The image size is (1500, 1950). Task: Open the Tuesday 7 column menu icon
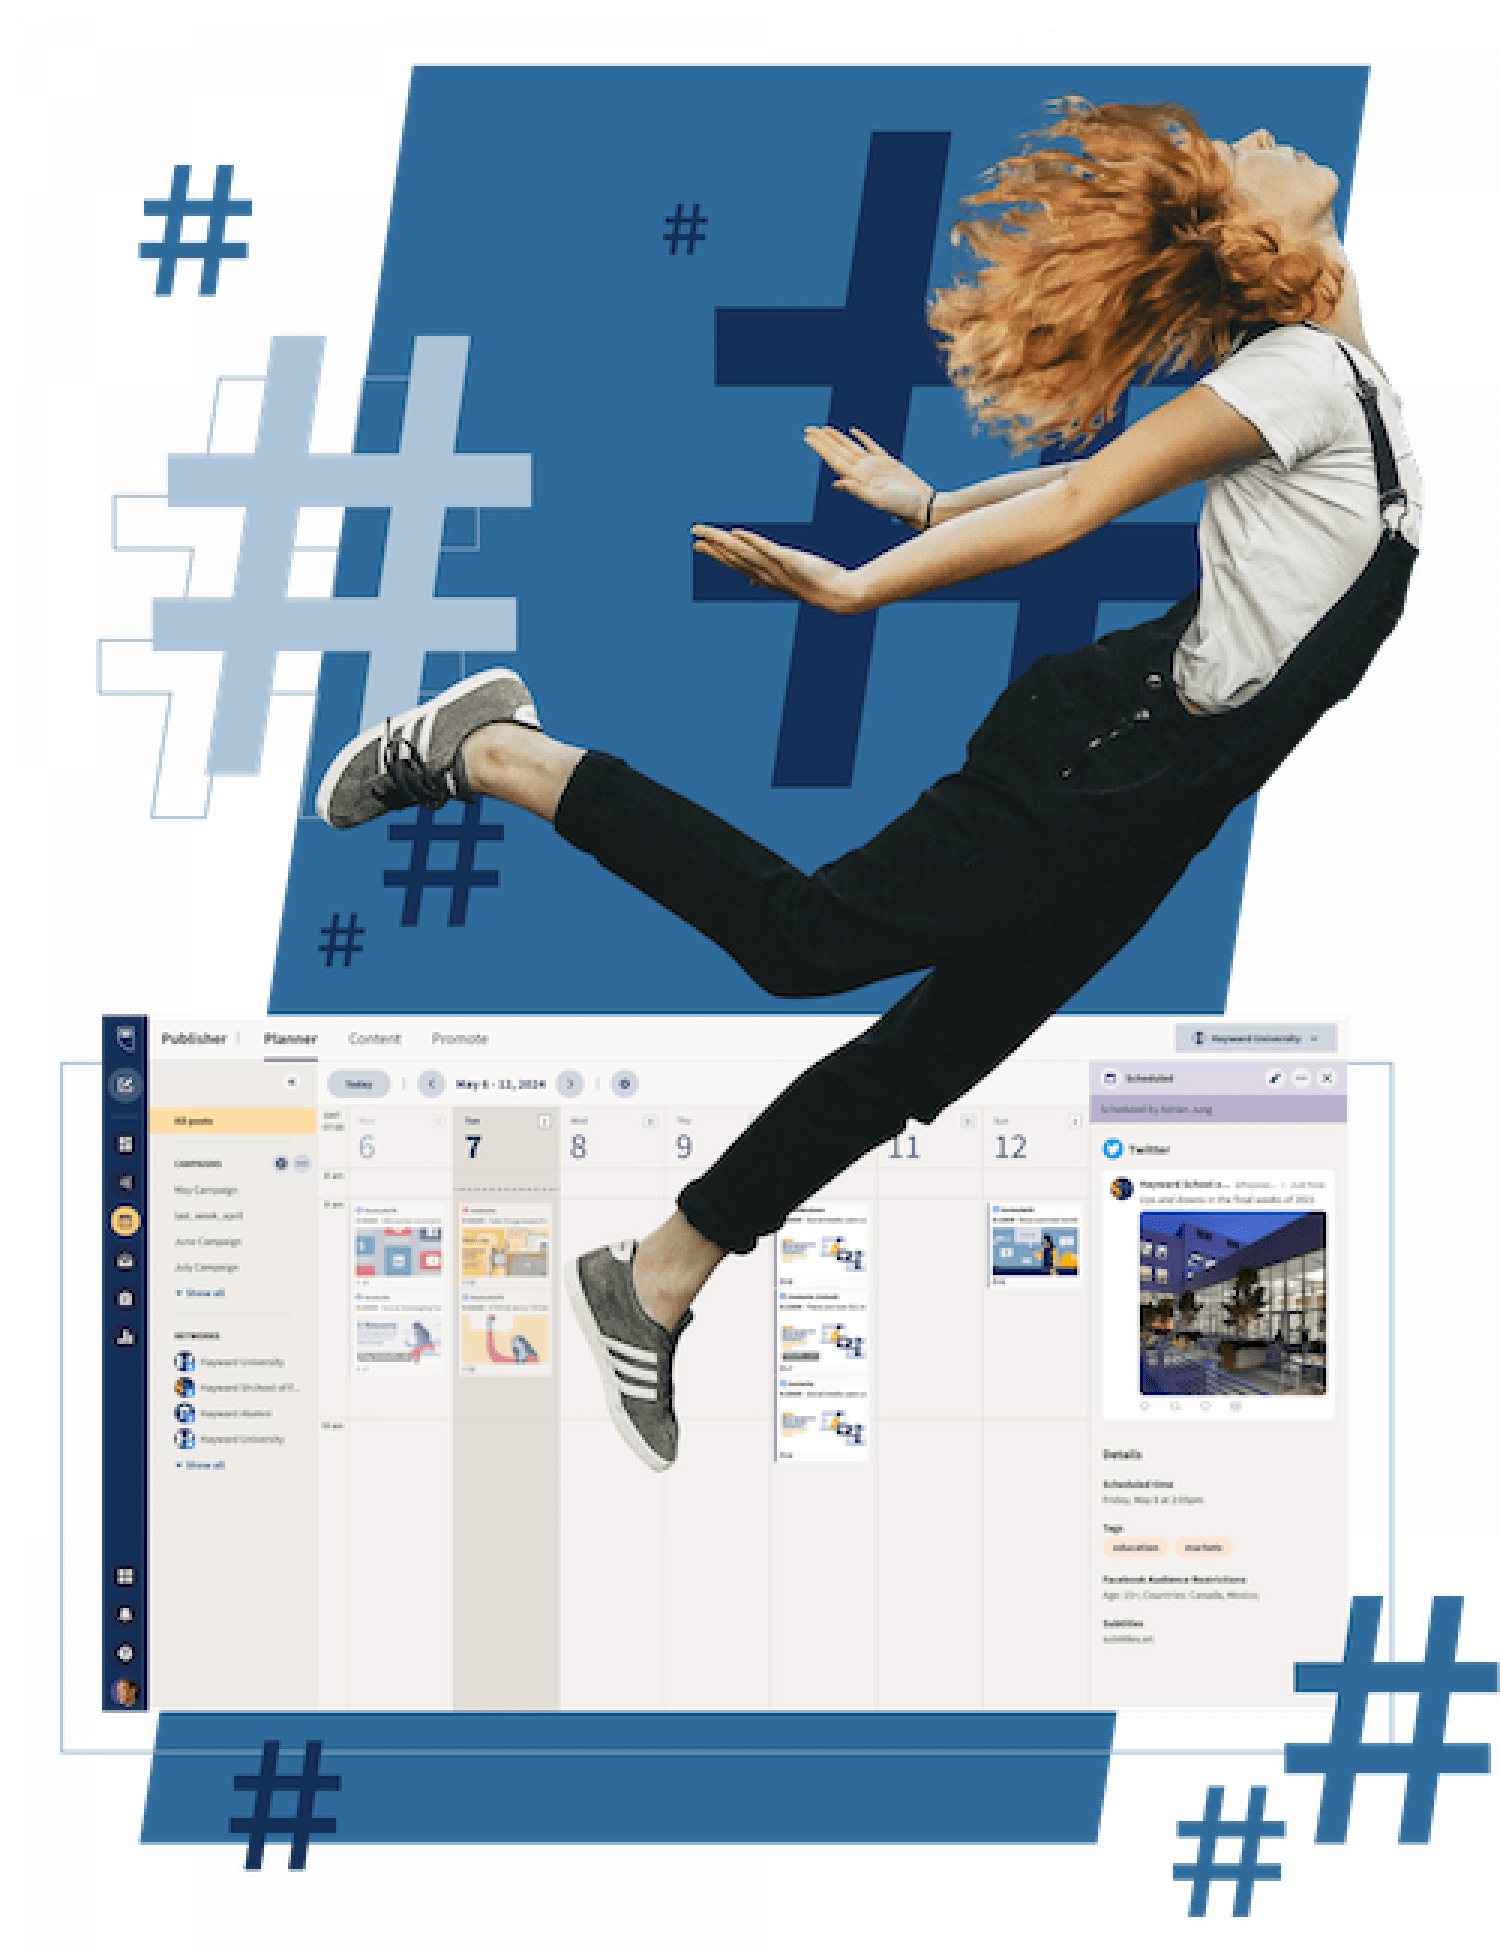[x=544, y=1122]
